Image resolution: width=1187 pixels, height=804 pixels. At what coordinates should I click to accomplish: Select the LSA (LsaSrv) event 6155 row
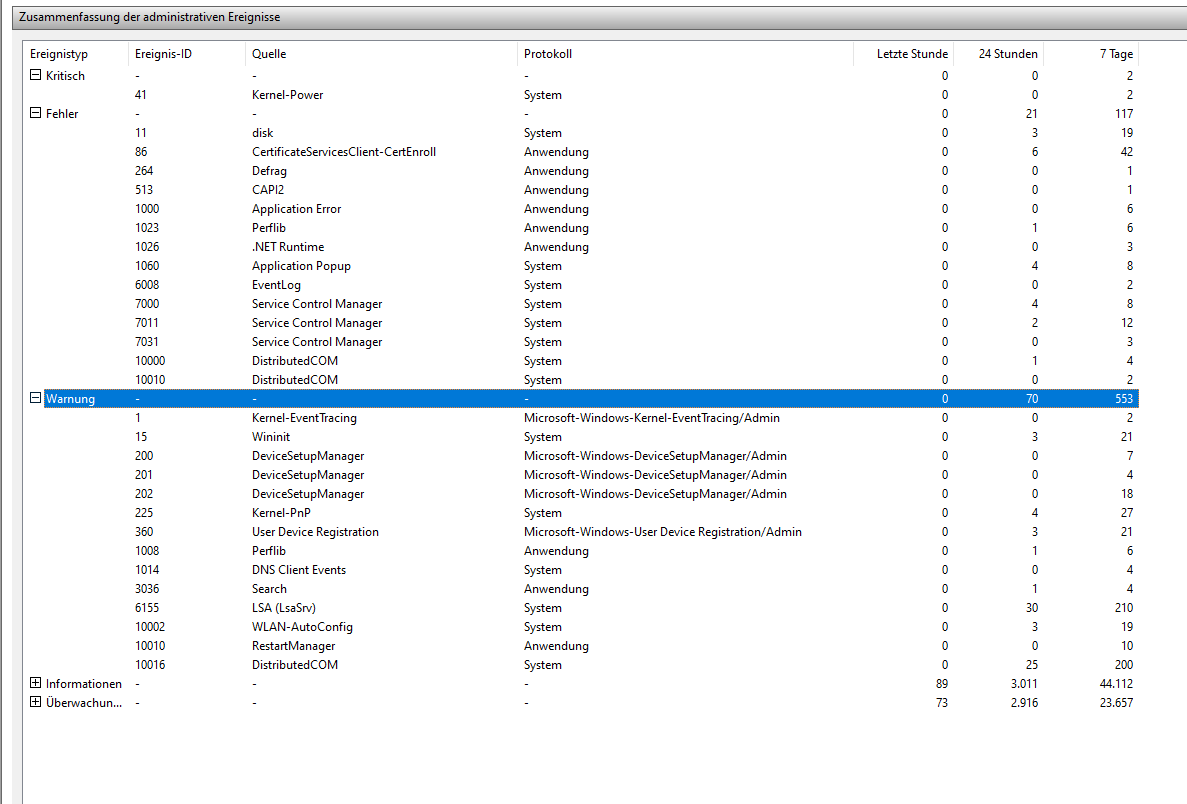click(581, 608)
